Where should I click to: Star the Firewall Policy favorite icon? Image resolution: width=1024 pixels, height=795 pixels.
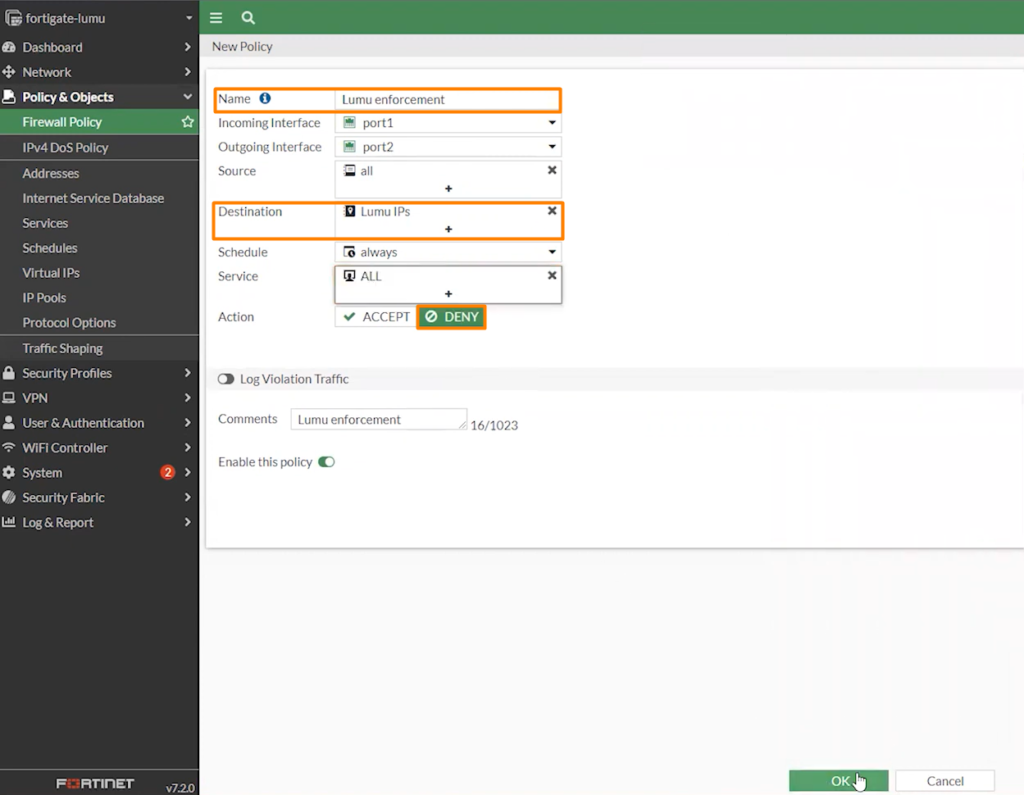click(x=187, y=122)
